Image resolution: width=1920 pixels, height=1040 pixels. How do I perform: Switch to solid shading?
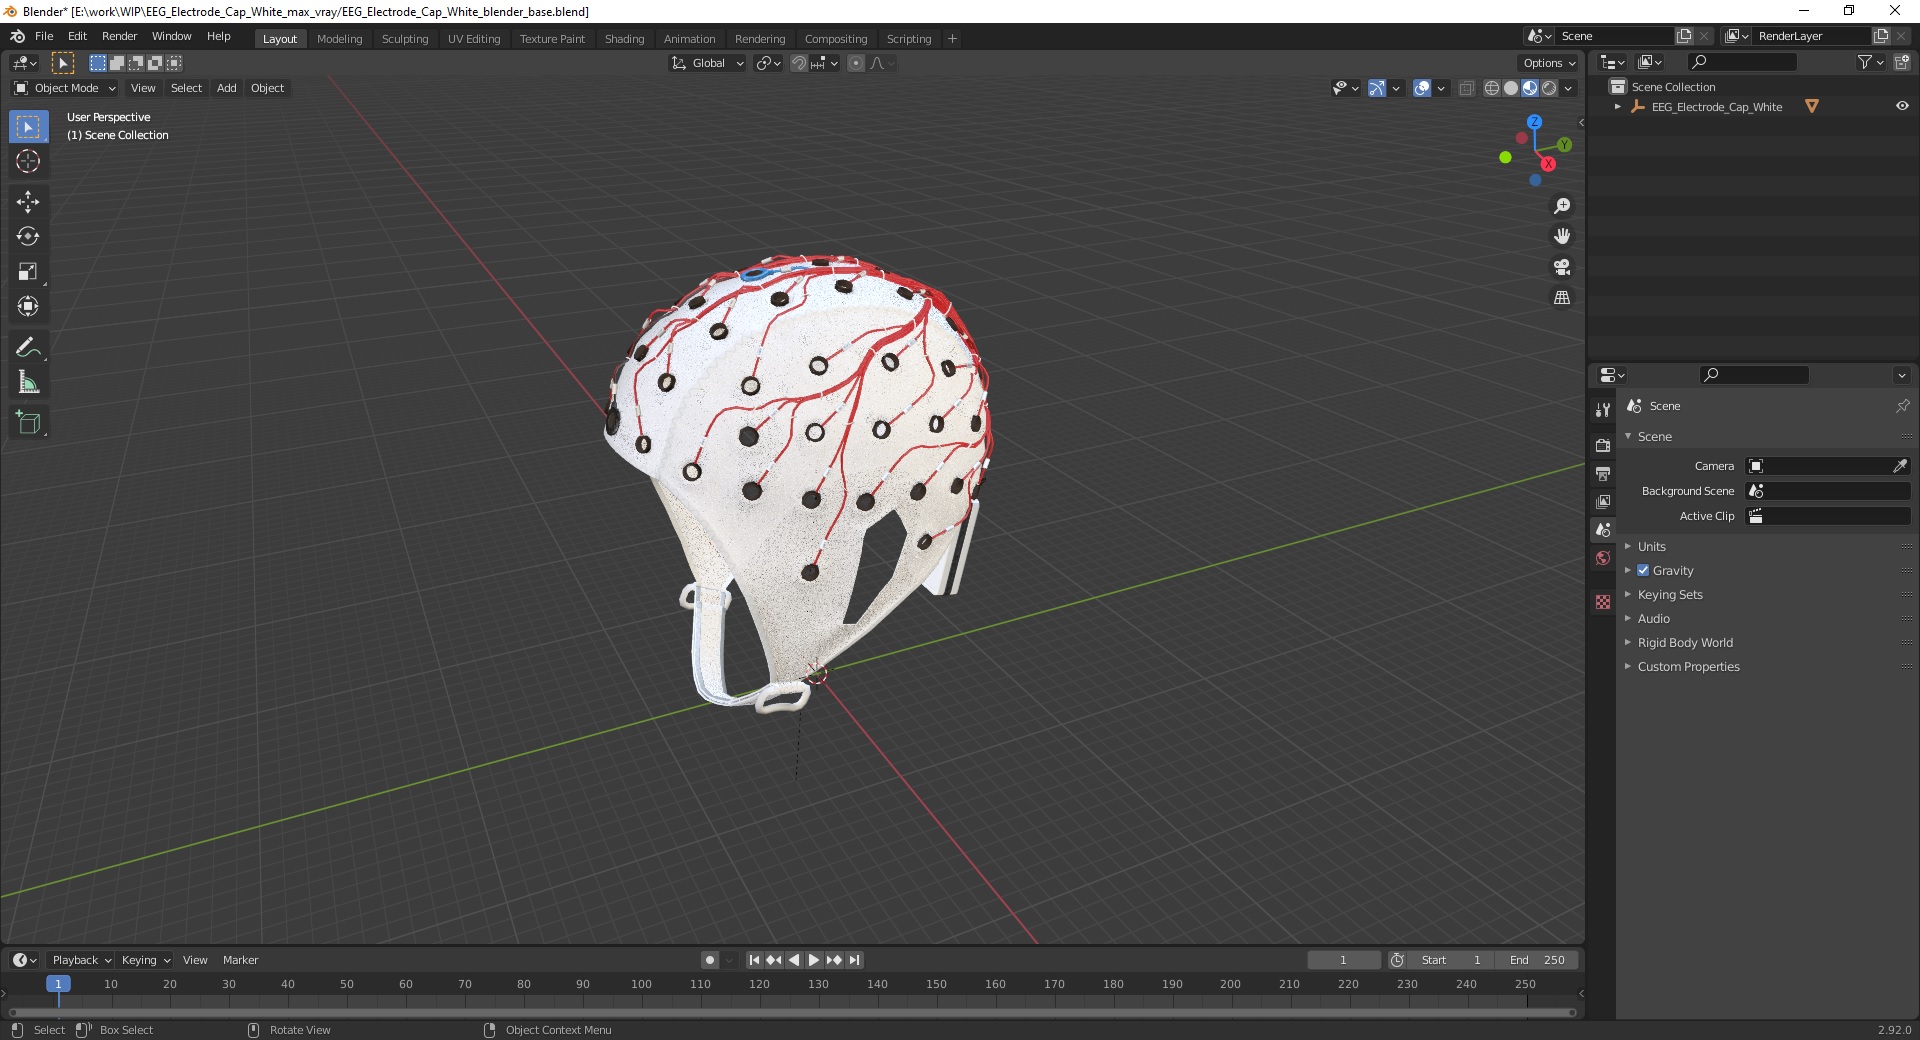[1511, 88]
